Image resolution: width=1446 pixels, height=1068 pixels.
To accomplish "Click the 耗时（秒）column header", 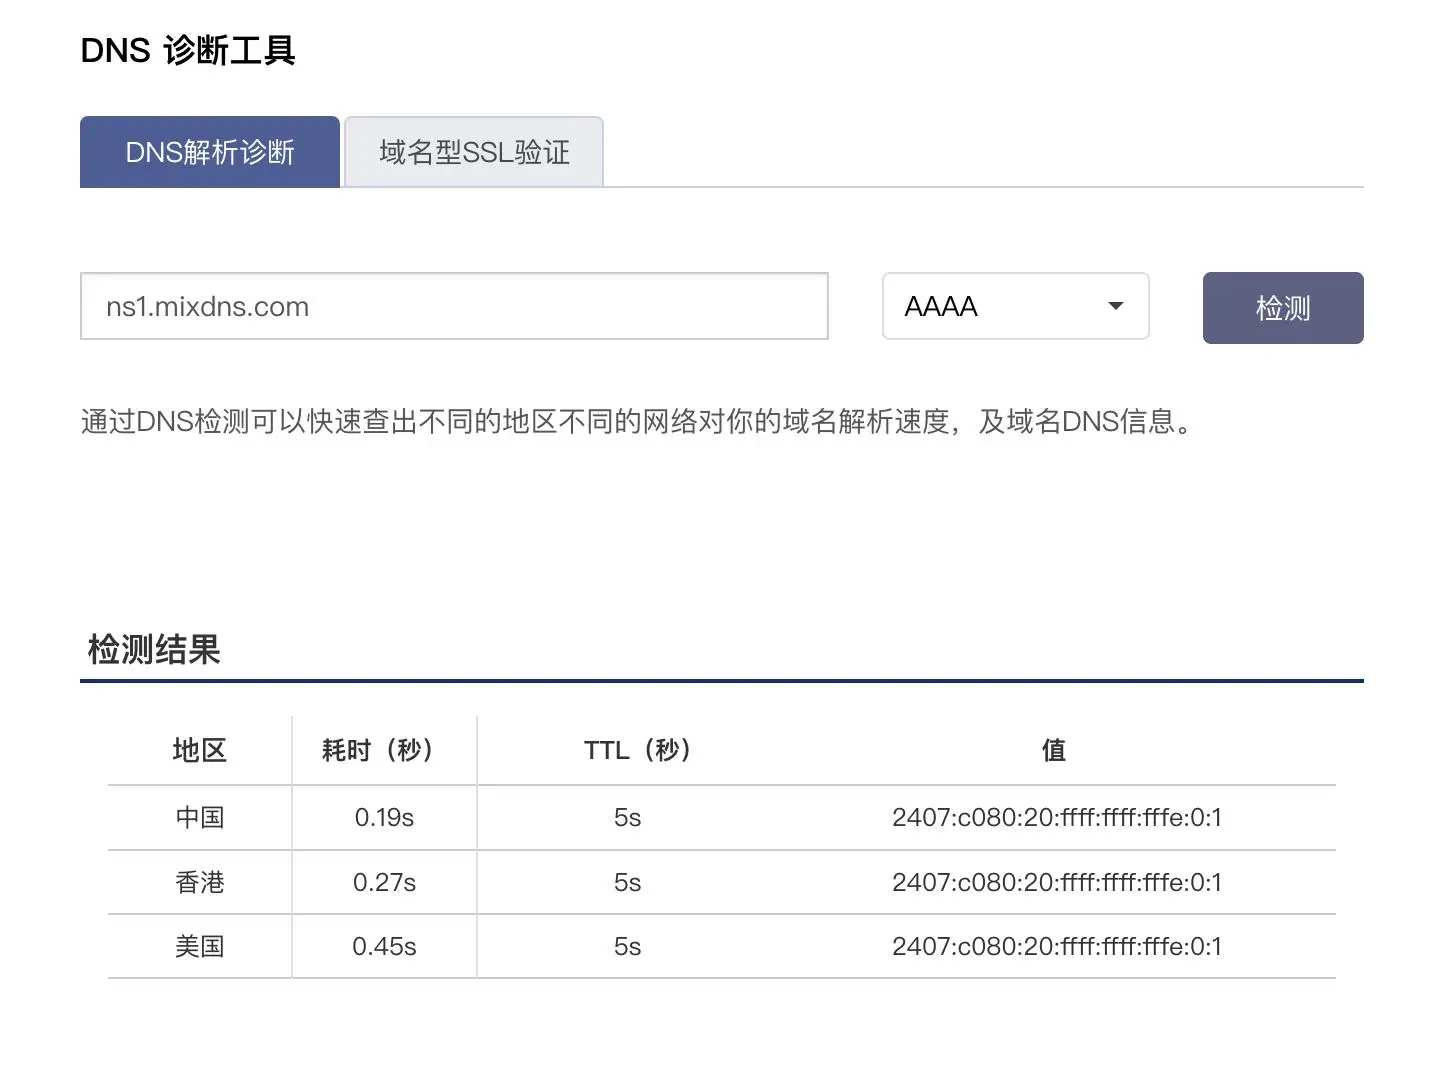I will pos(384,750).
